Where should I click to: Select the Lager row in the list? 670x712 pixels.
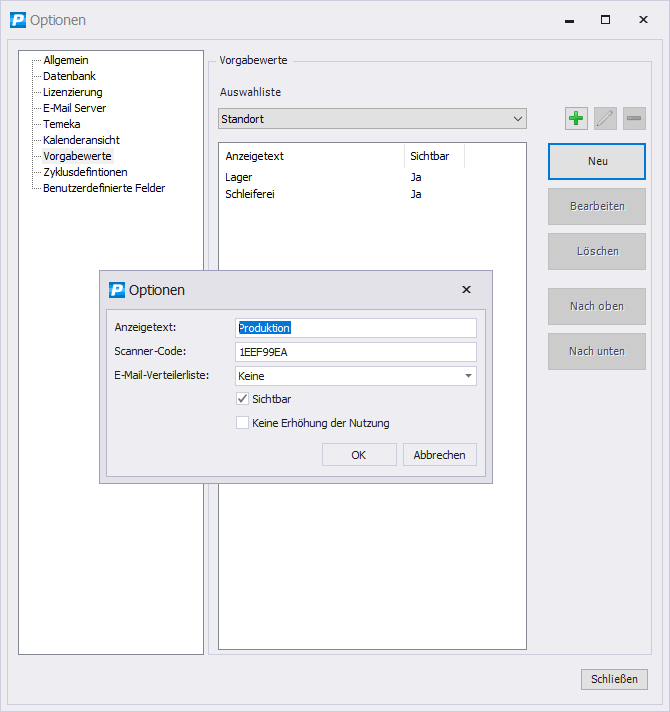(x=240, y=177)
